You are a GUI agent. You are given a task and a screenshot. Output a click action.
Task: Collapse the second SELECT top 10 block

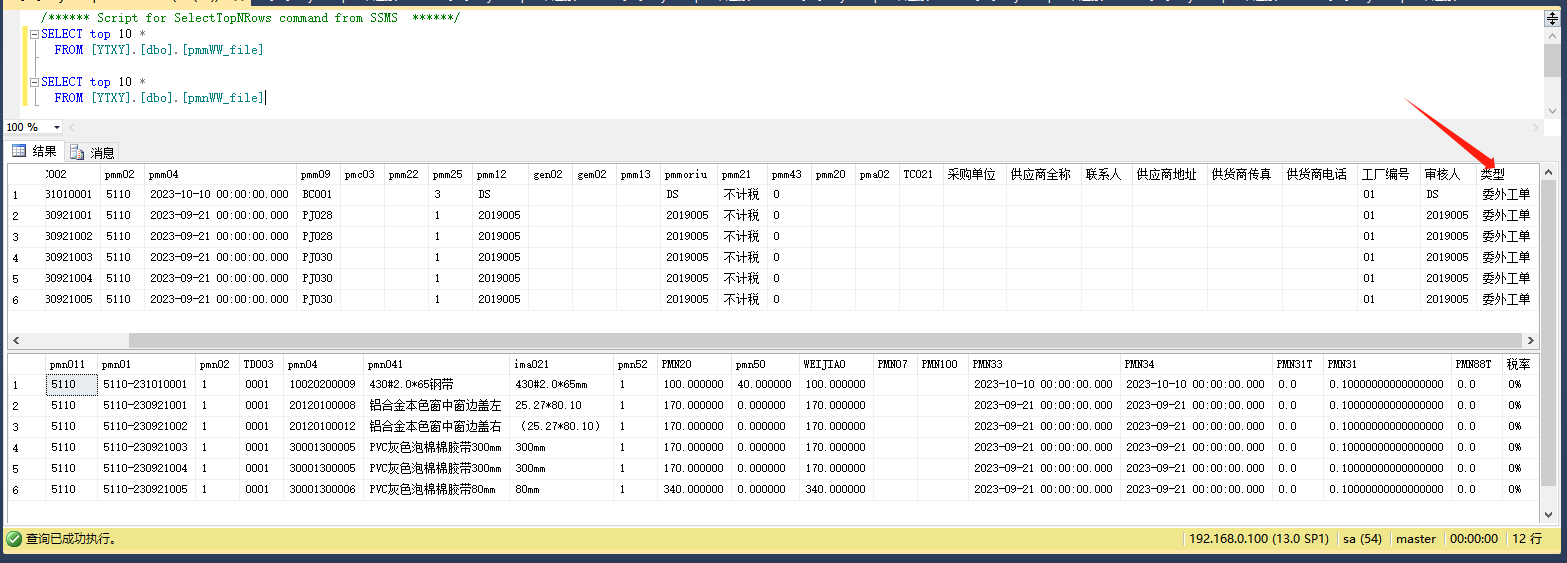(x=33, y=82)
